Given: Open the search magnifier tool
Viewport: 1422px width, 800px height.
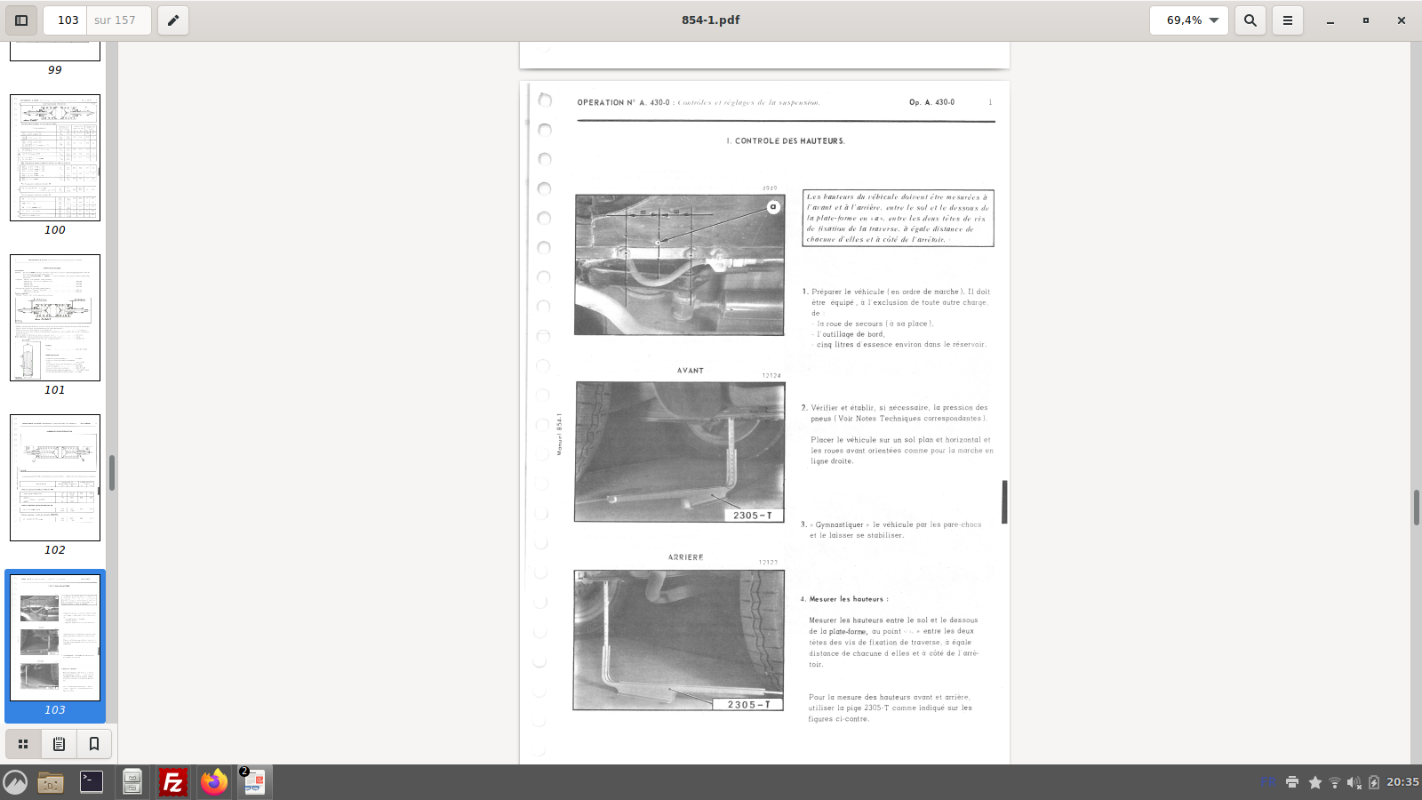Looking at the screenshot, I should pos(1250,20).
